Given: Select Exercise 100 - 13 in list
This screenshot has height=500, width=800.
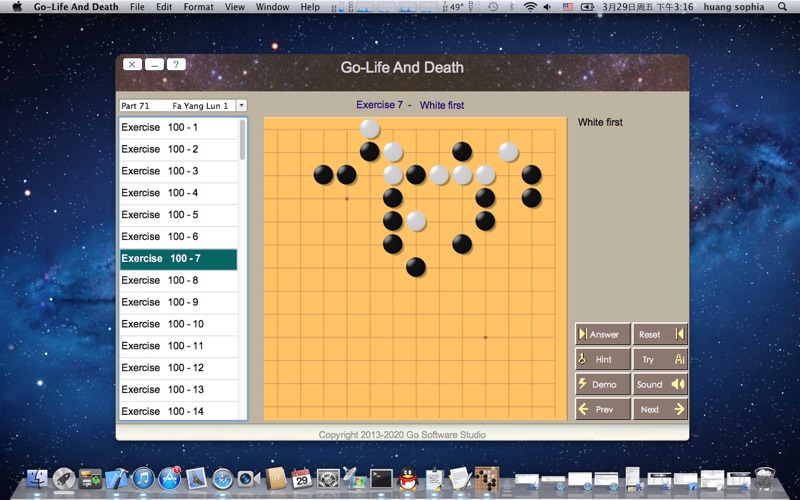Looking at the screenshot, I should (179, 390).
